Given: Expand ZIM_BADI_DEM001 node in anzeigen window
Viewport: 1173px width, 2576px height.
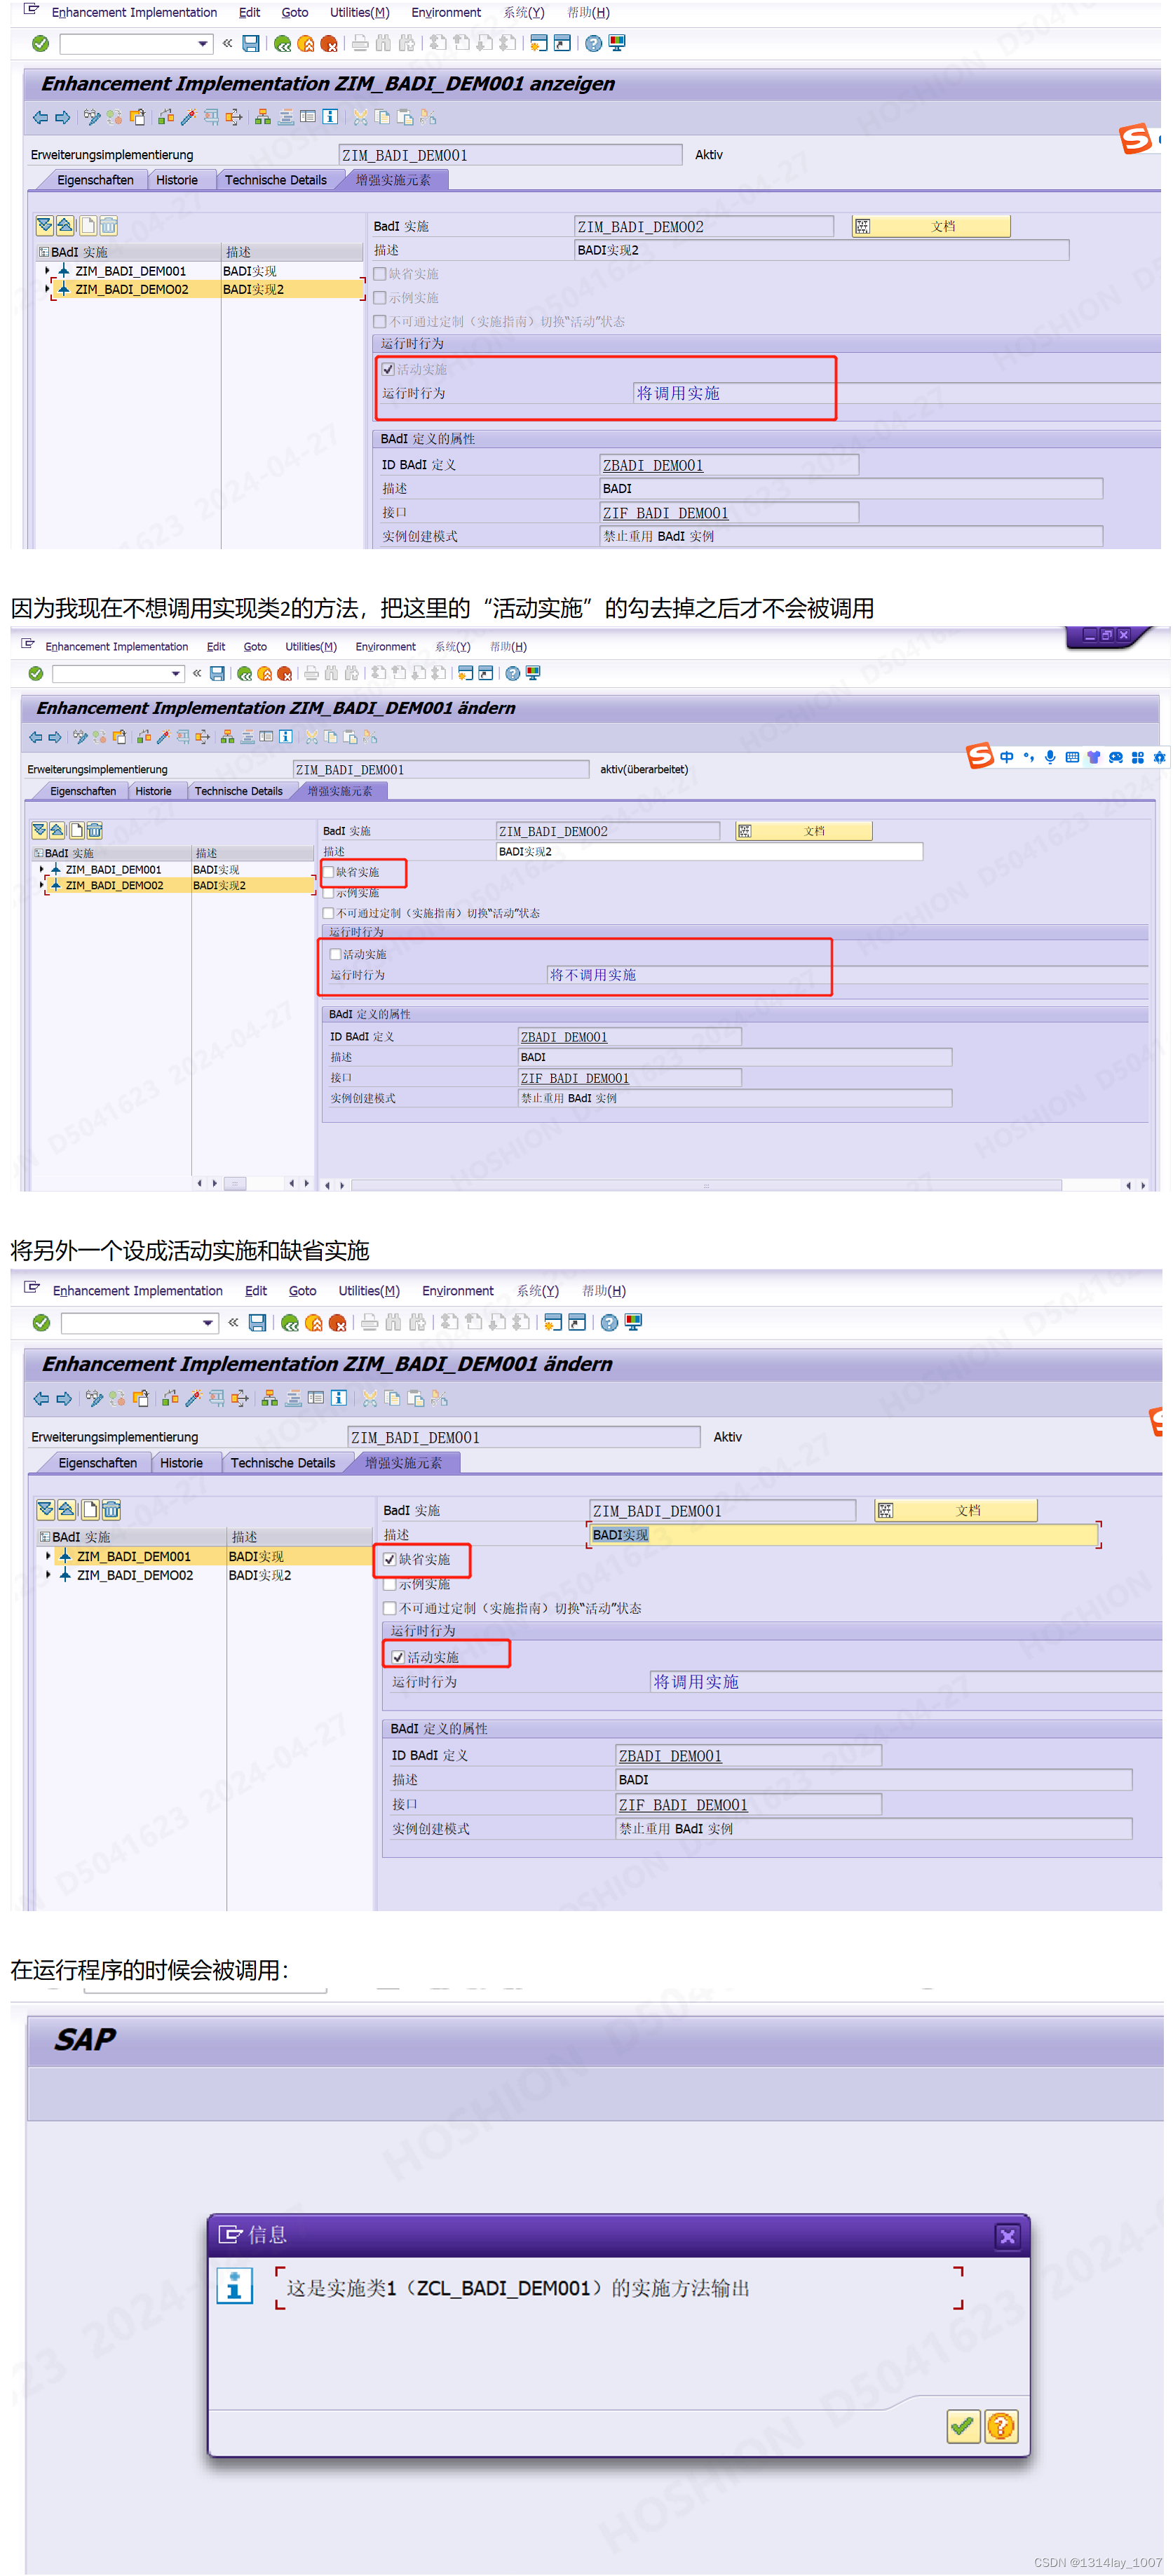Looking at the screenshot, I should (47, 272).
